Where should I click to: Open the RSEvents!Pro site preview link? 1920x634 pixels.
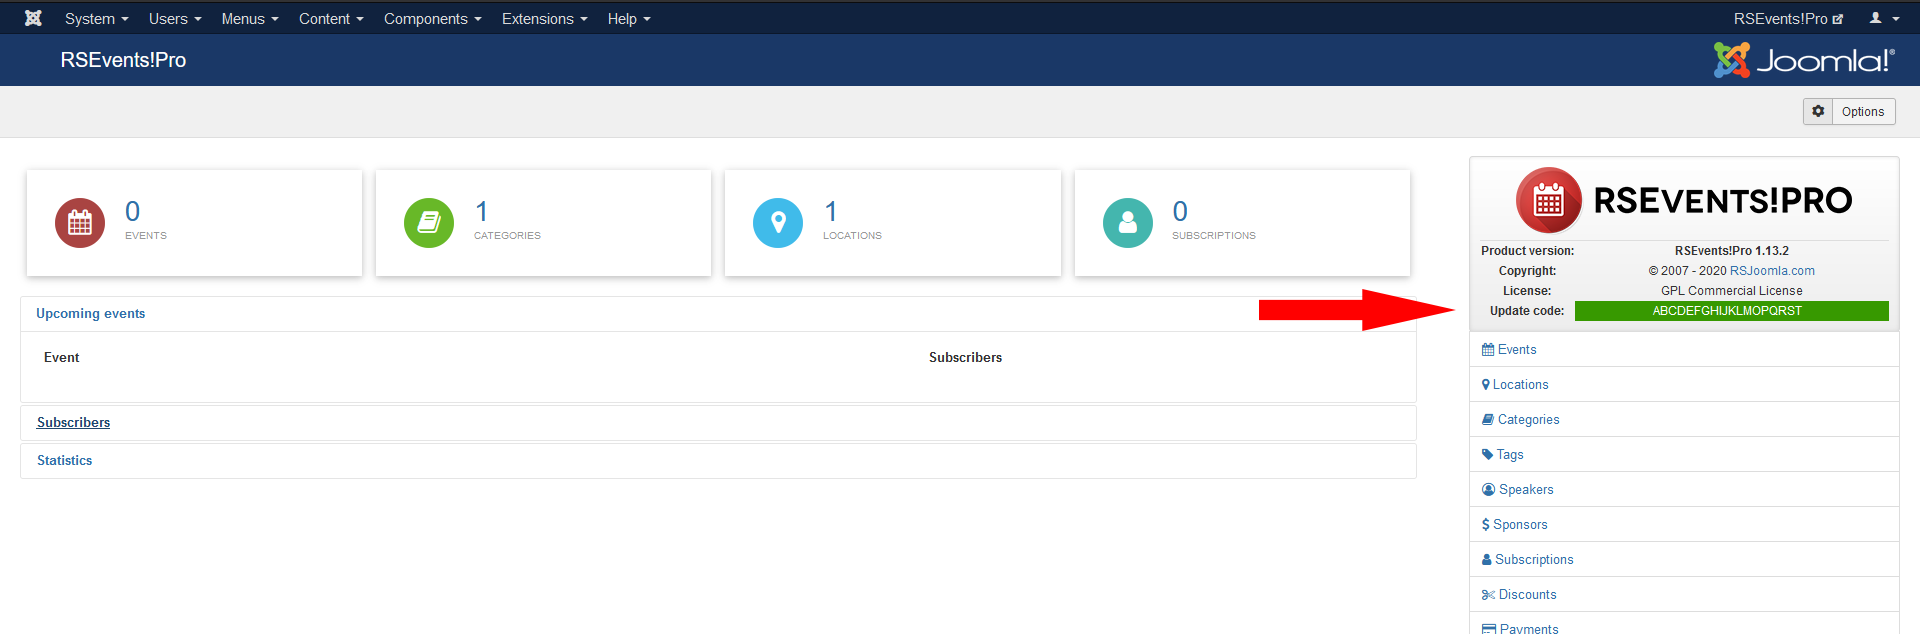[1788, 18]
